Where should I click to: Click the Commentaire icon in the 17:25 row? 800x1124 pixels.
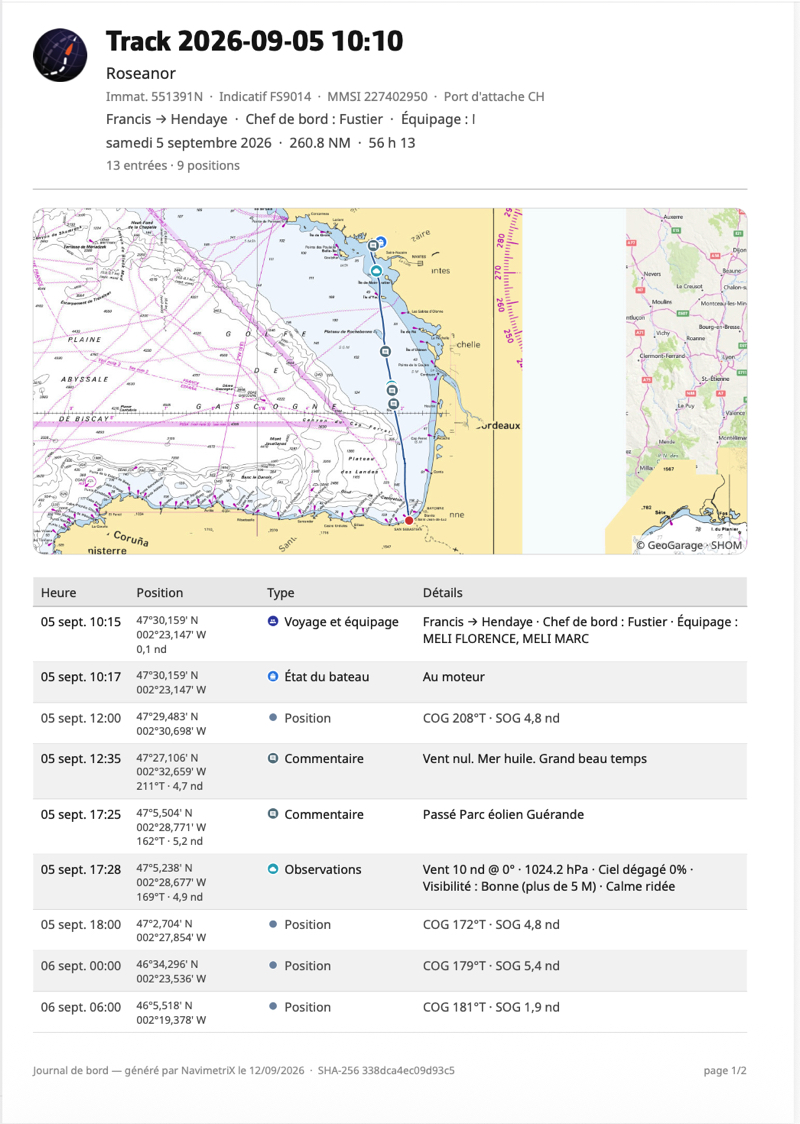[272, 814]
